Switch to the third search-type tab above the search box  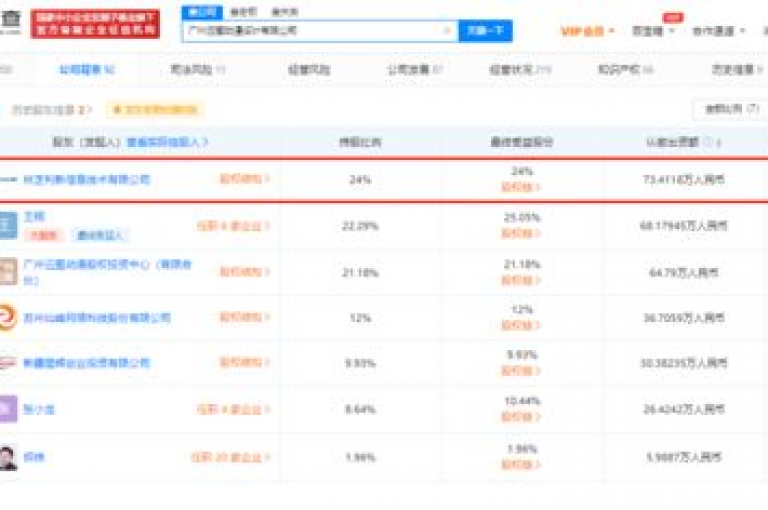point(284,12)
